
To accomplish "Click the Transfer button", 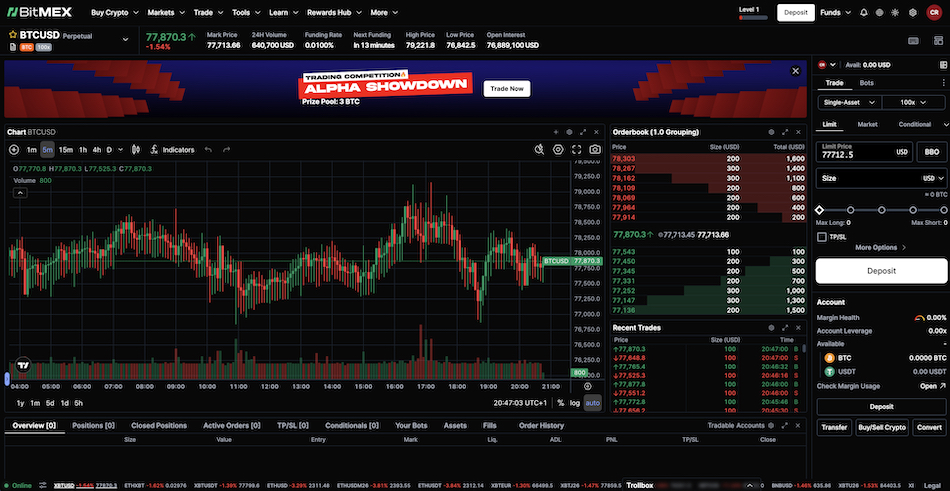I will 834,427.
